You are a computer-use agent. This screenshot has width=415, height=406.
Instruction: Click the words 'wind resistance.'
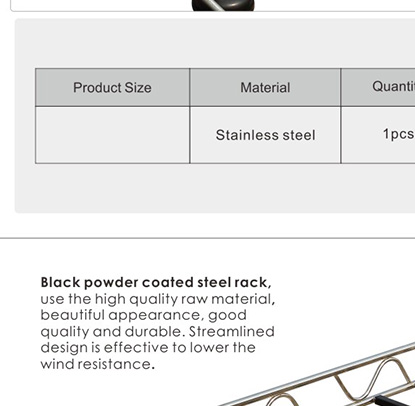[98, 364]
